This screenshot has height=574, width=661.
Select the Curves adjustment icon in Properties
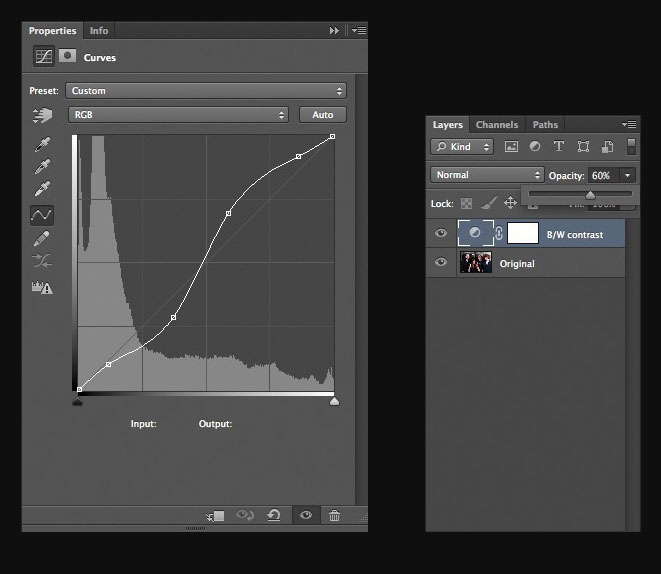[44, 56]
